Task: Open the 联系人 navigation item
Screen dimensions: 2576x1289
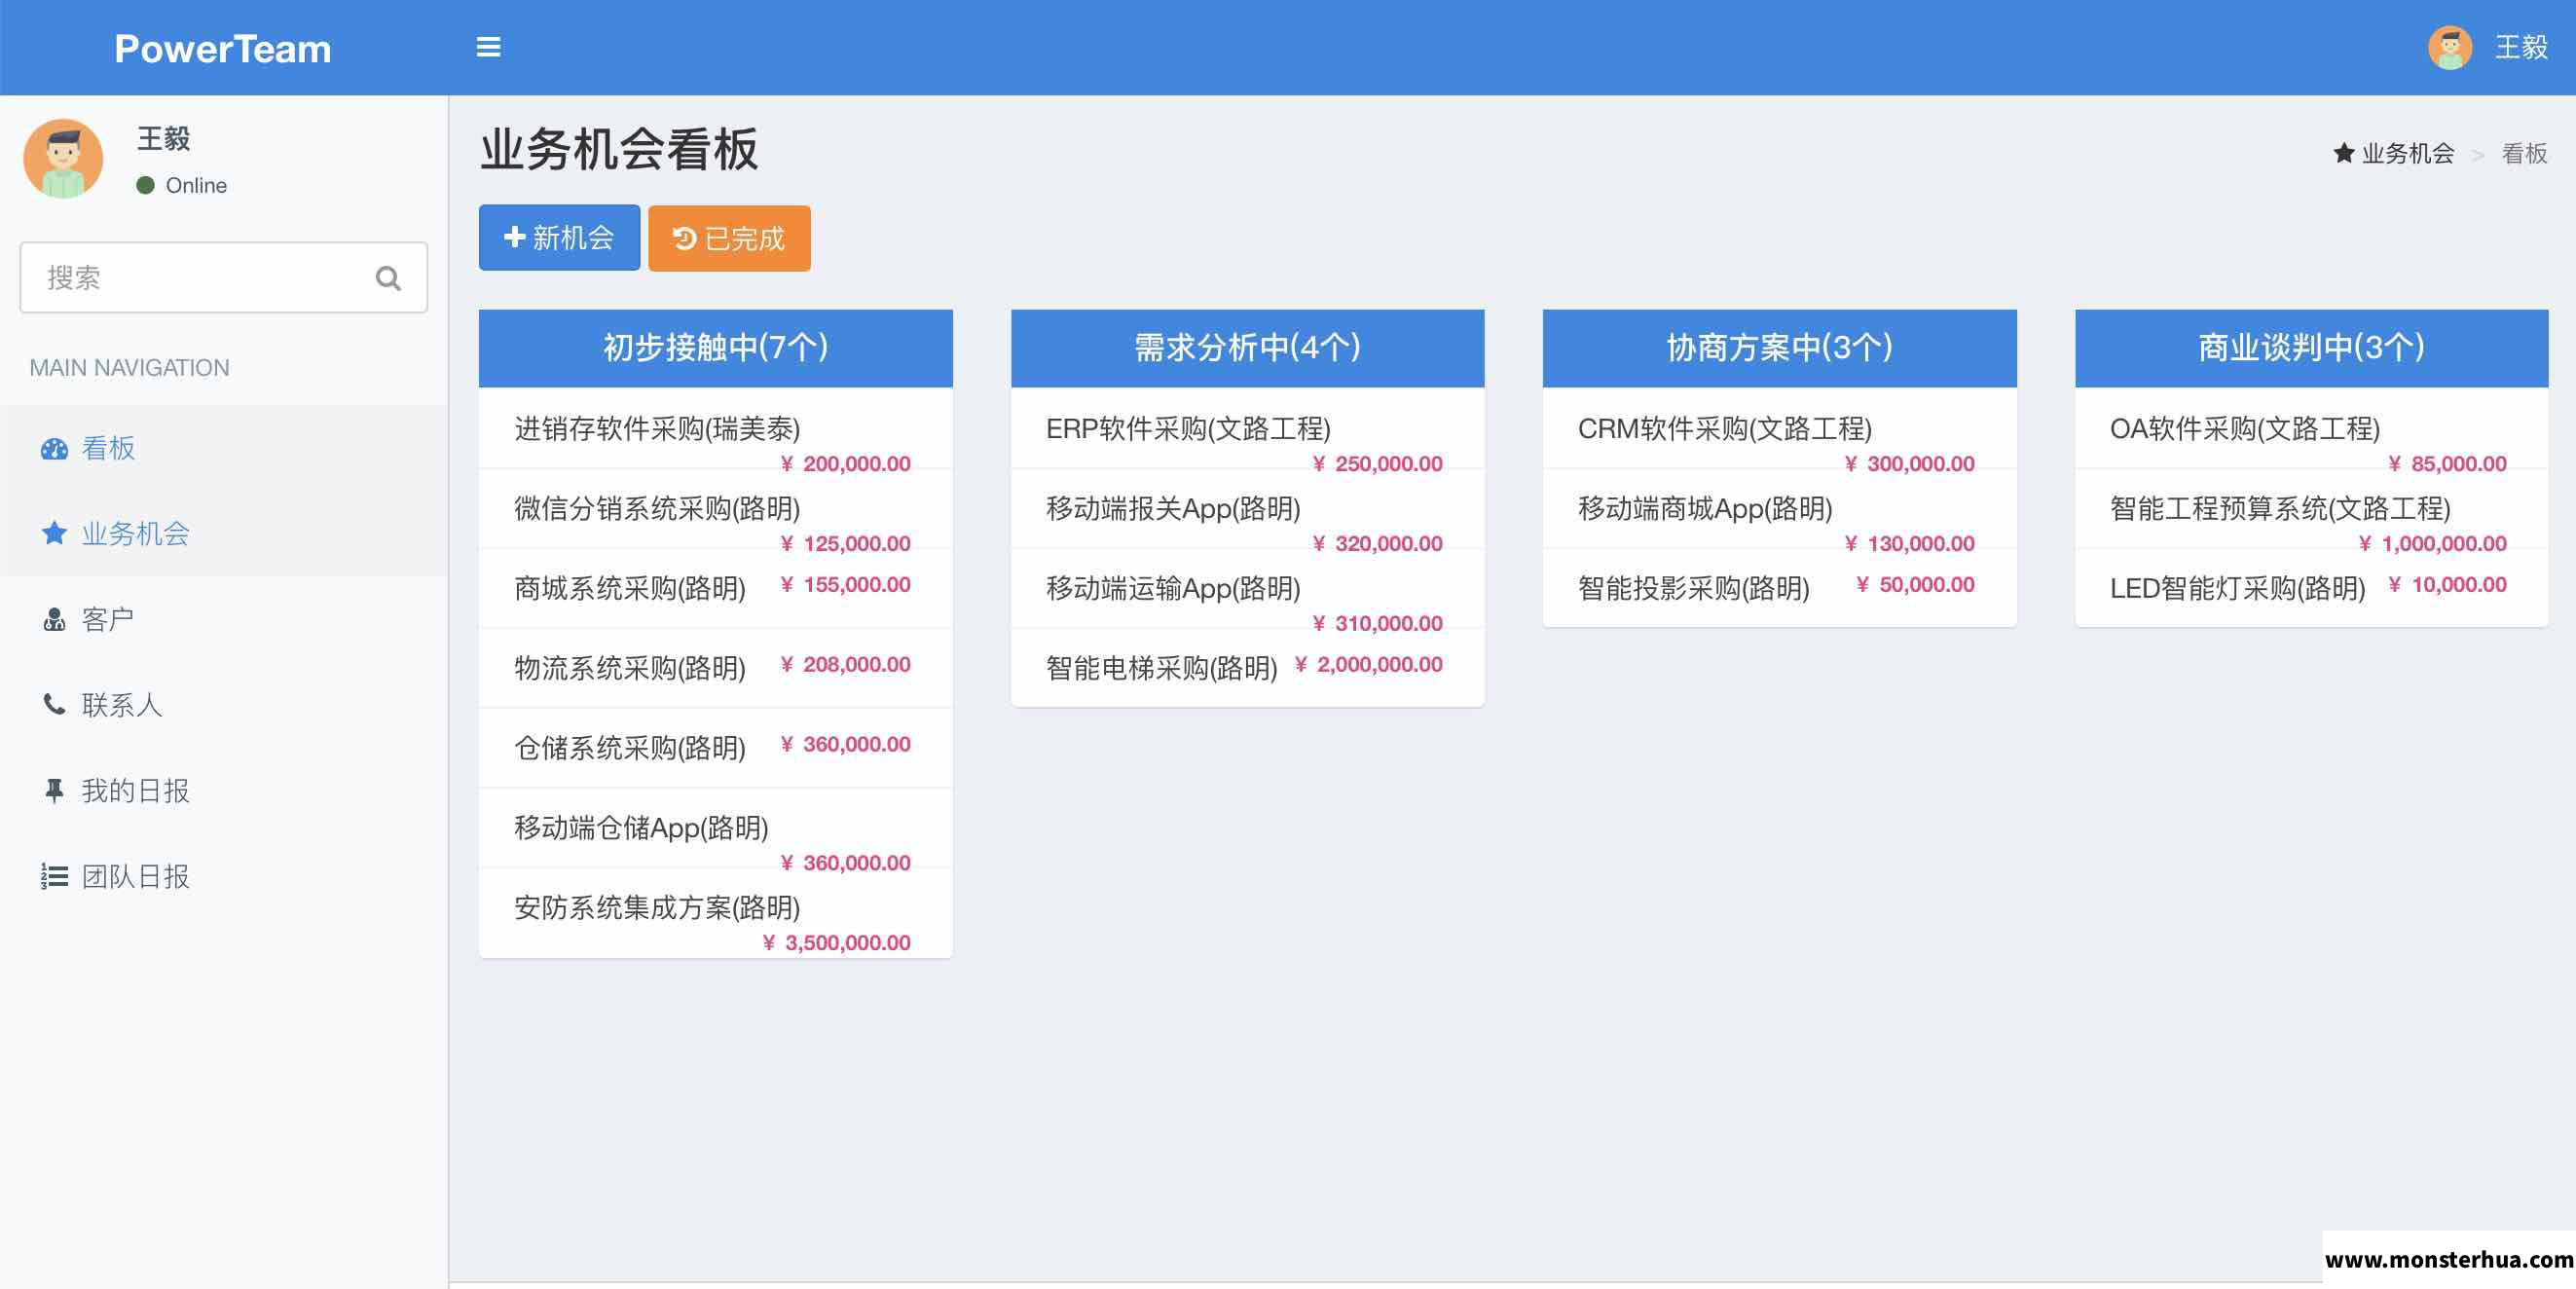Action: click(x=224, y=705)
